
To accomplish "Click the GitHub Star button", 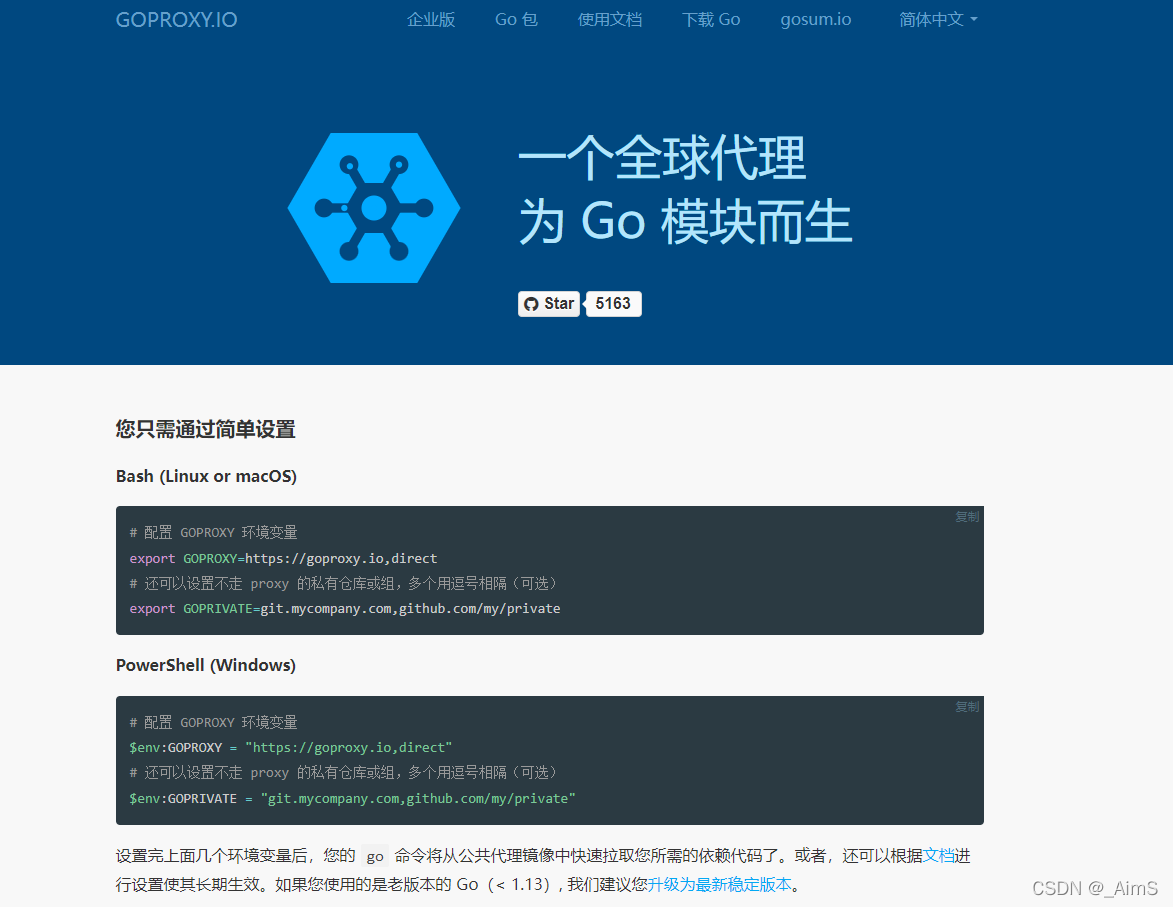I will (549, 304).
